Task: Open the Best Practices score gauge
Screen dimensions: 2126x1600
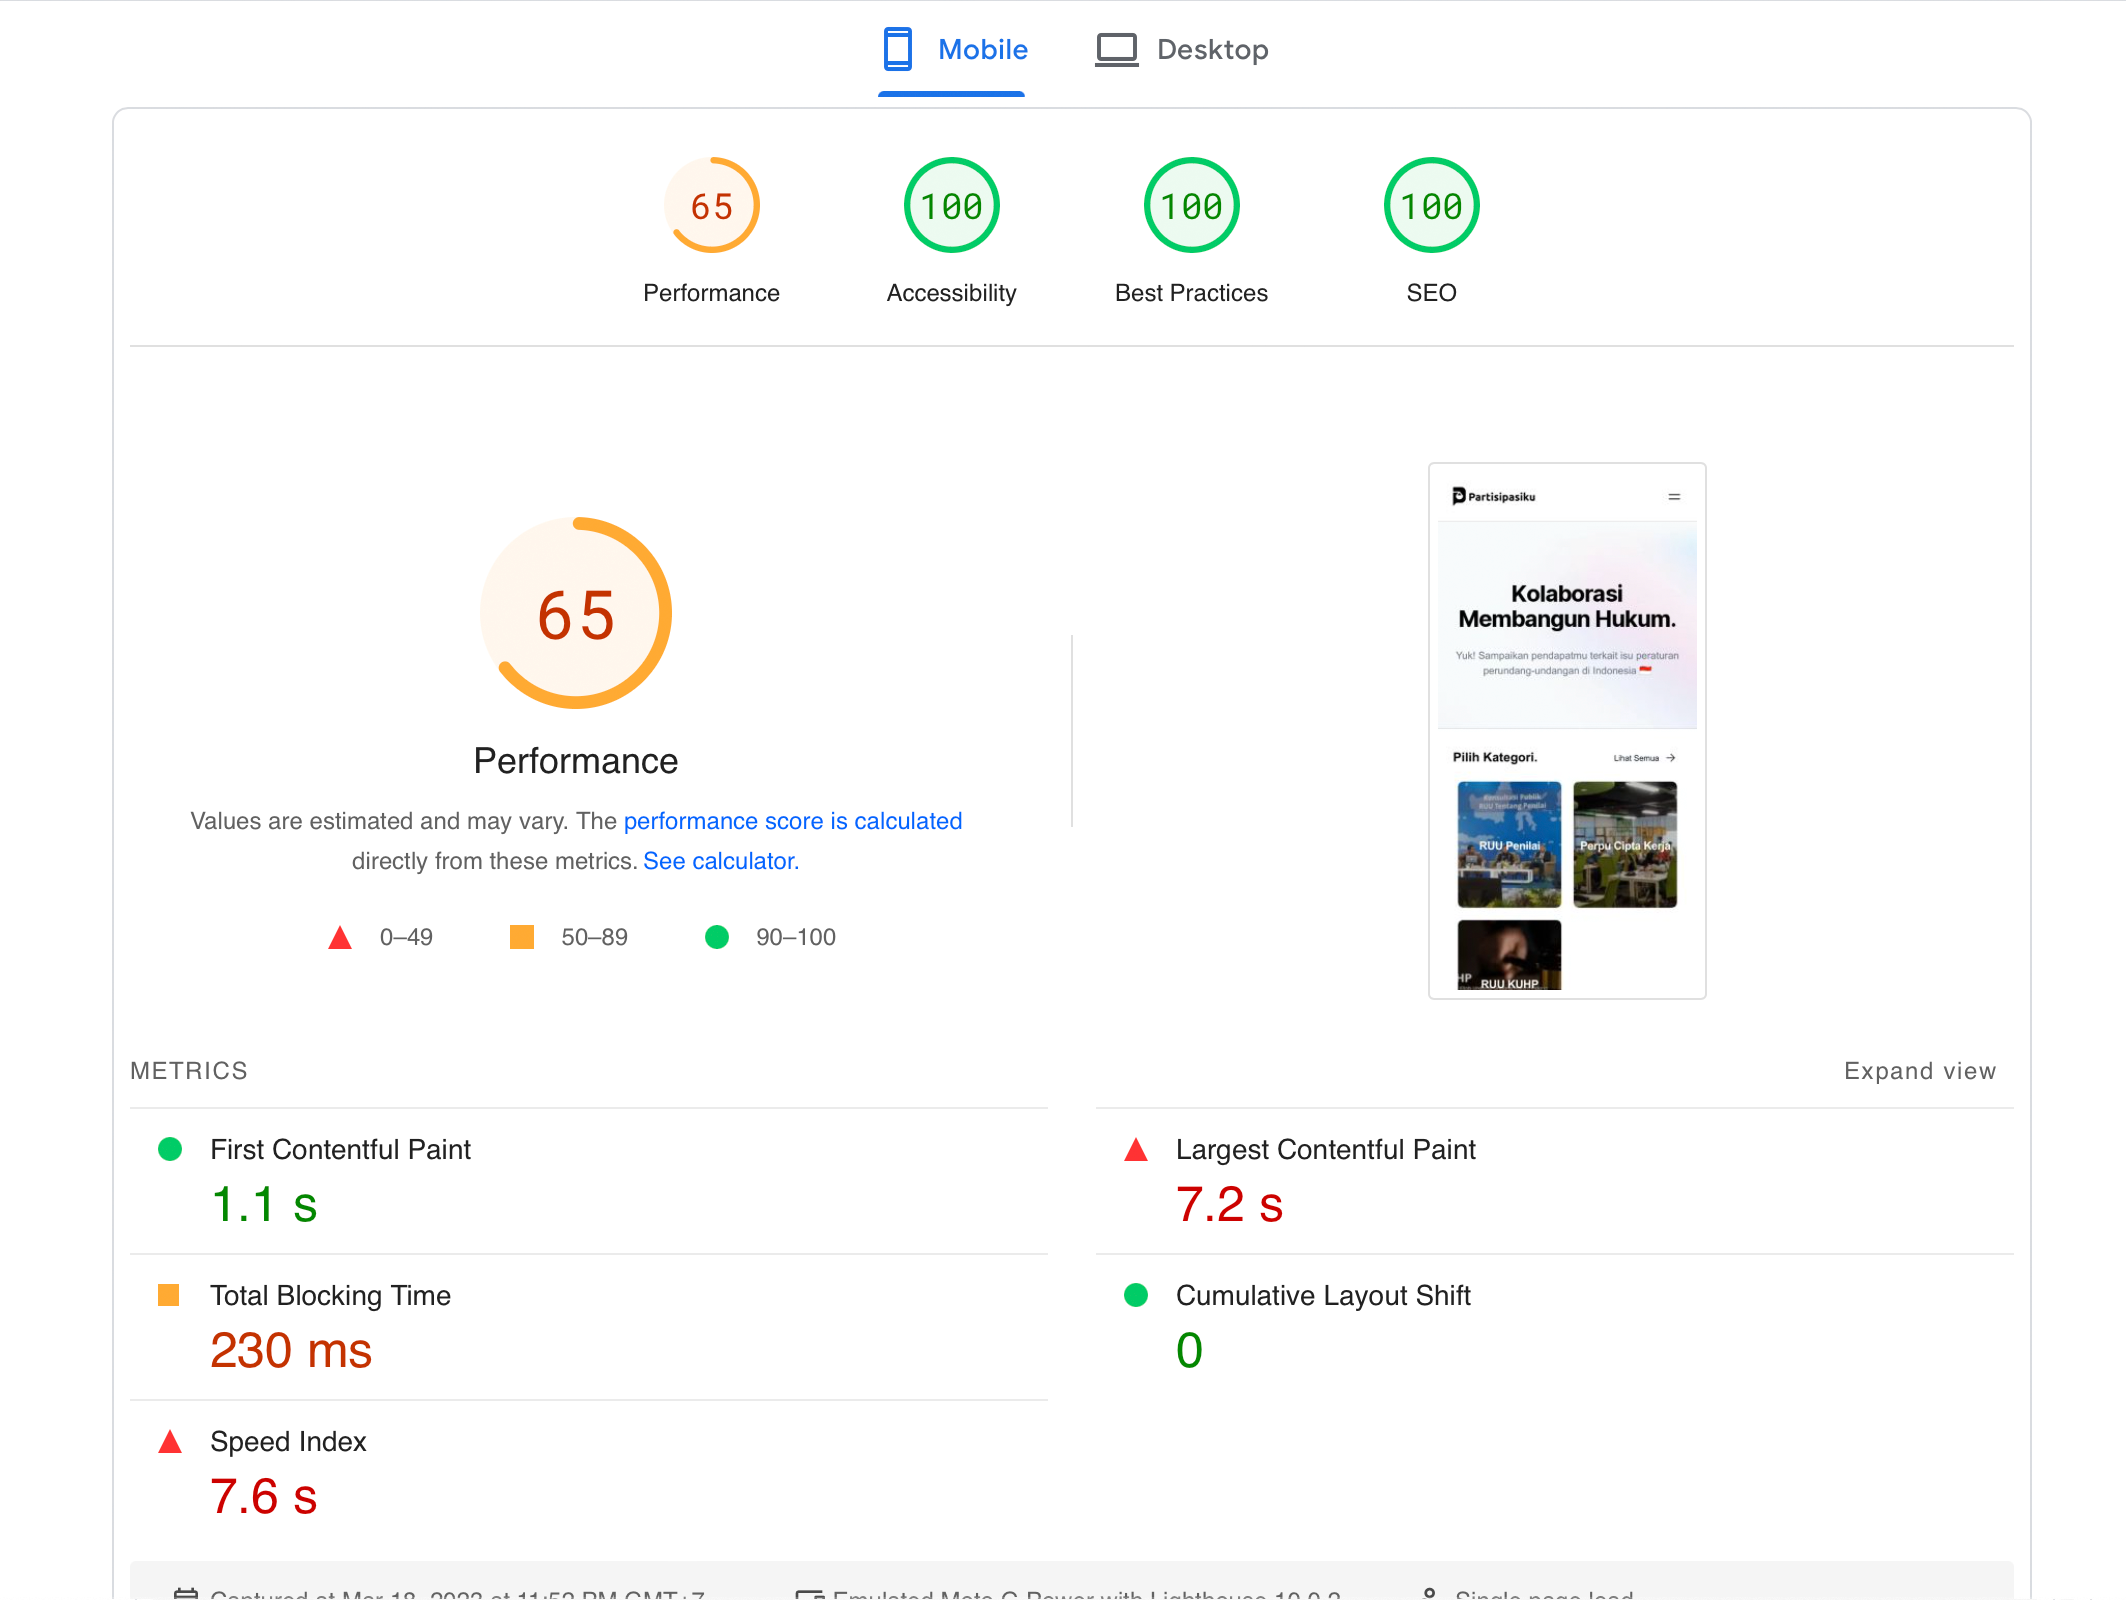Action: [1191, 206]
